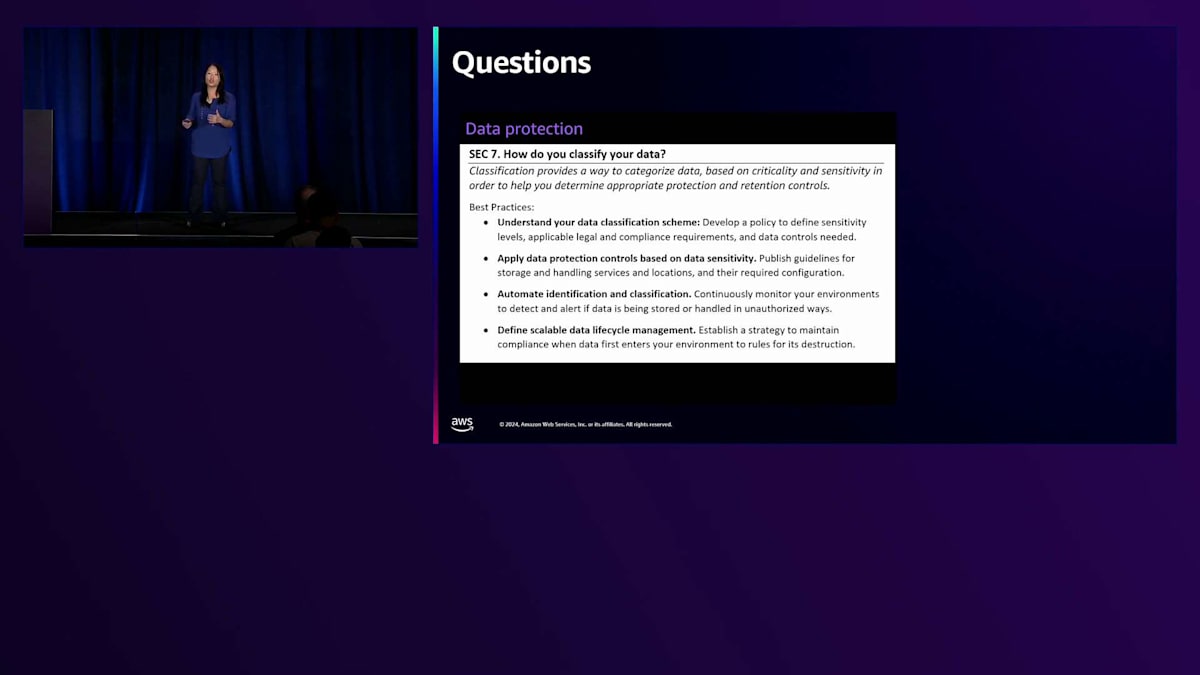Click "Define scalable data lifecycle management." bullet

(596, 330)
